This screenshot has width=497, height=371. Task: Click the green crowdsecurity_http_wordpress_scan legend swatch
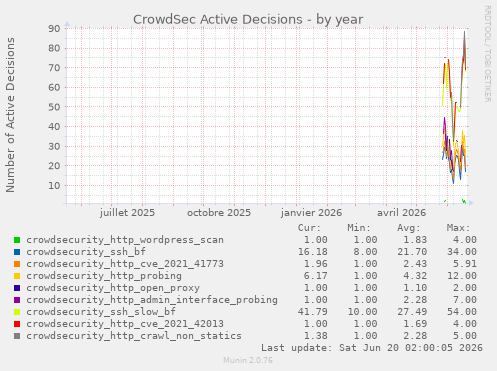17,240
